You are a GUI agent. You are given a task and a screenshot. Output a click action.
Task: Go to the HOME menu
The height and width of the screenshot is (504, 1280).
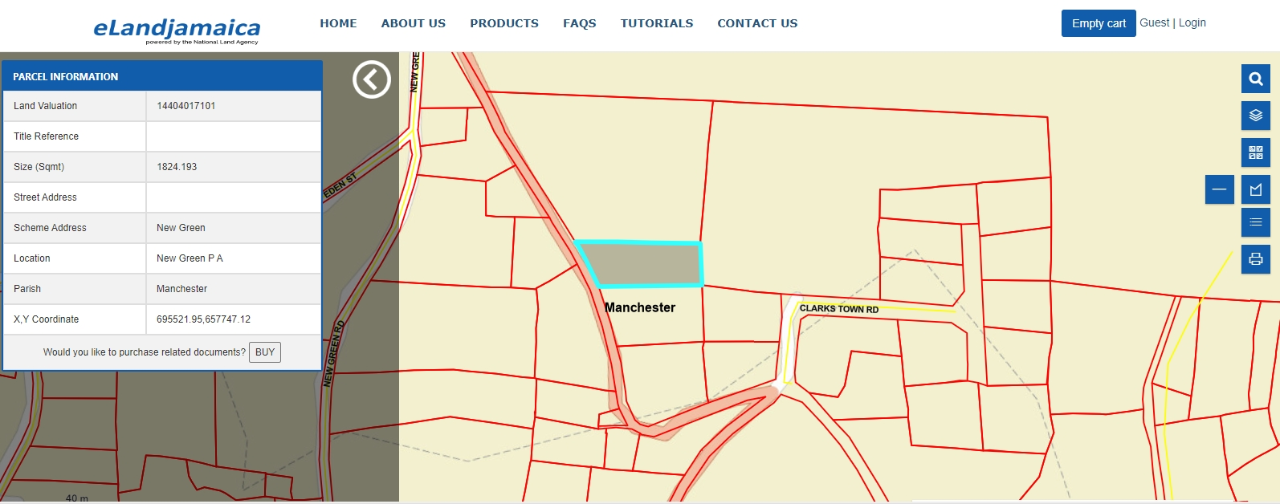click(x=338, y=23)
